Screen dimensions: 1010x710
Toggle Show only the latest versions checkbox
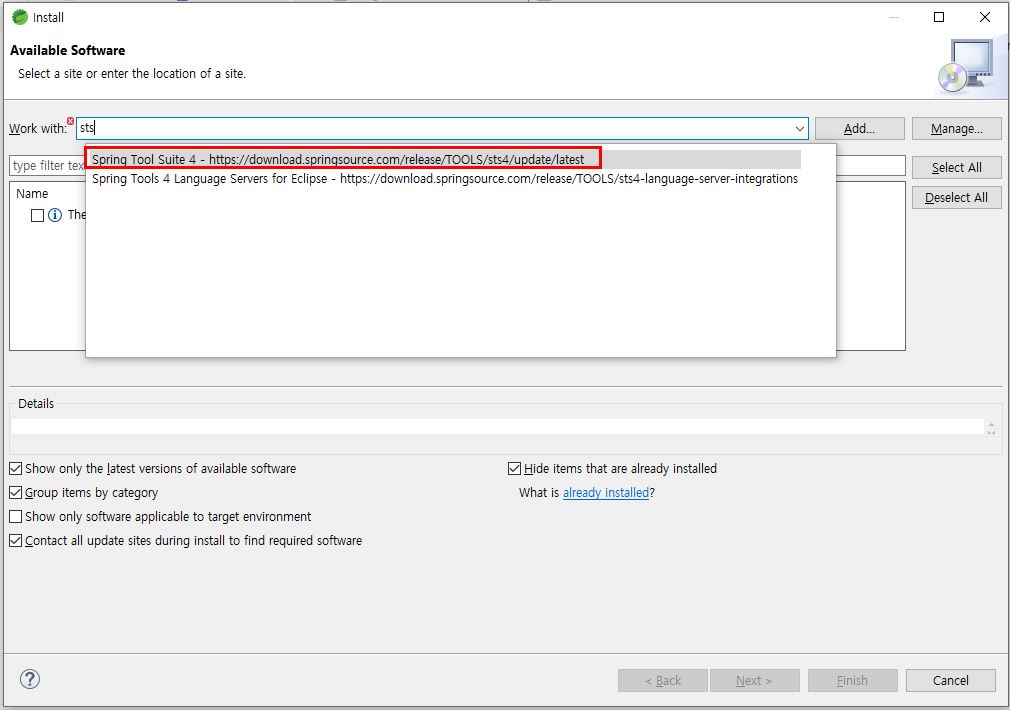(x=15, y=468)
